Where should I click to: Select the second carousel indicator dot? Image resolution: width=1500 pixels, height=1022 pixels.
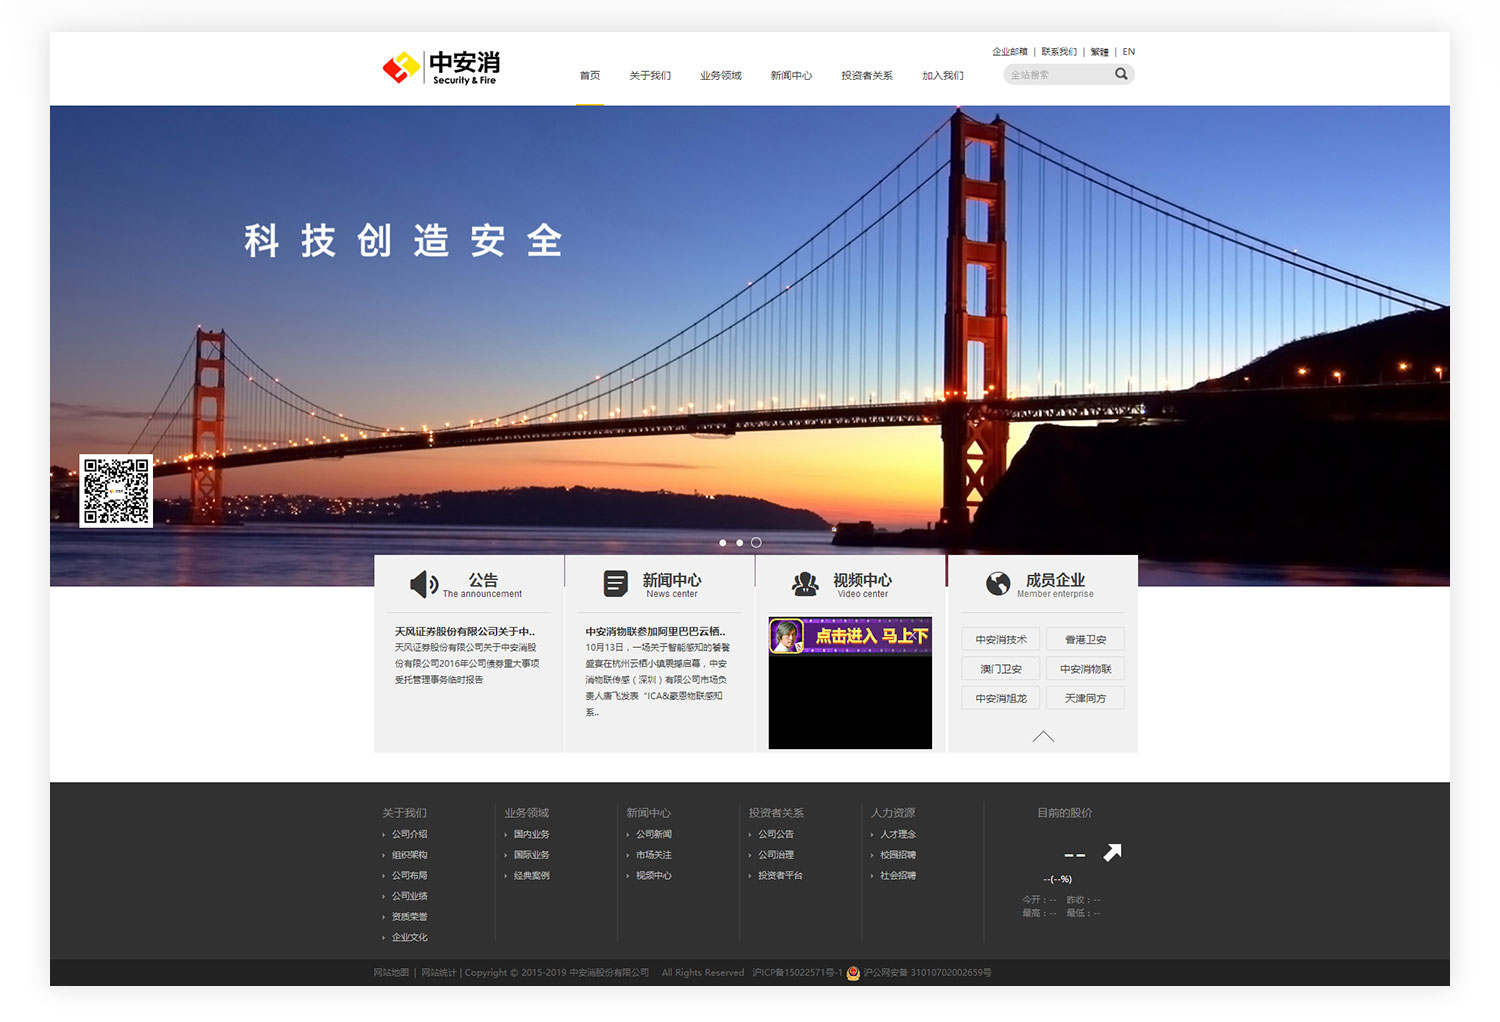coord(739,542)
